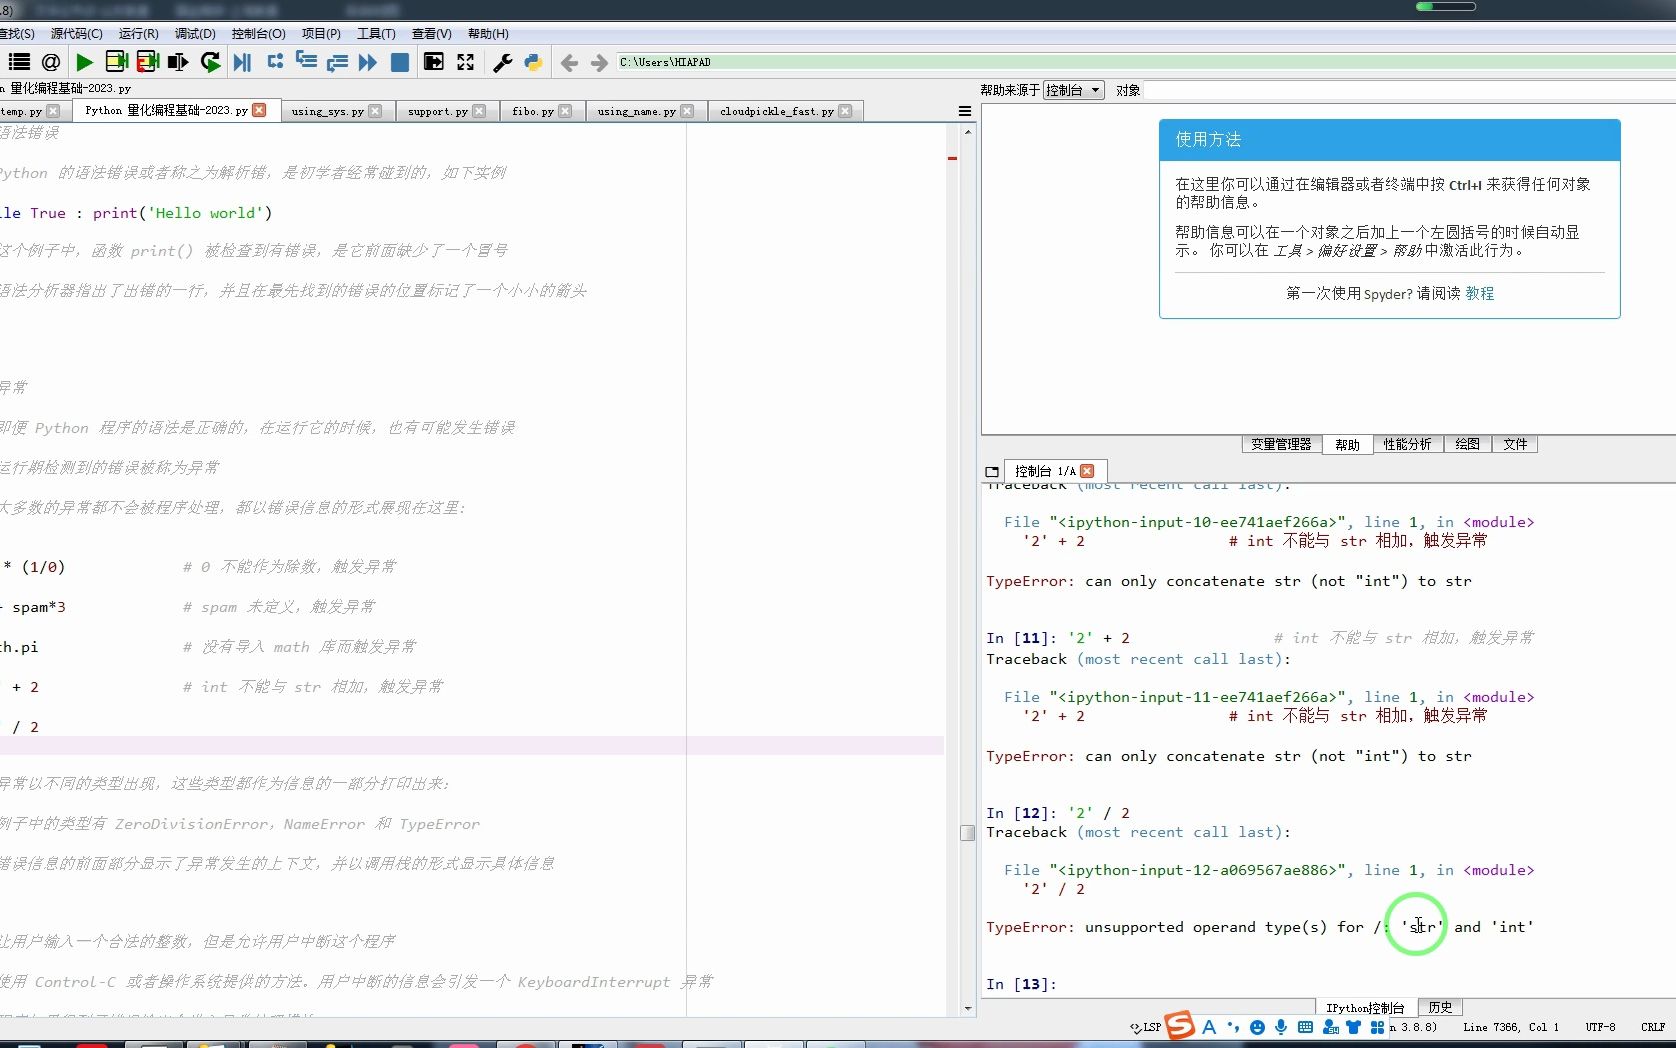Image resolution: width=1676 pixels, height=1048 pixels.
Task: Continue debugging with double arrow icon
Action: pyautogui.click(x=368, y=62)
